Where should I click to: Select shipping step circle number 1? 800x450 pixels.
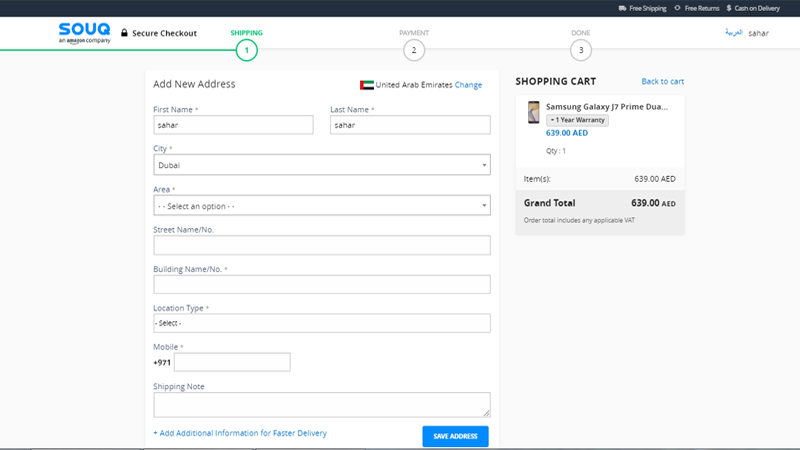[x=246, y=50]
